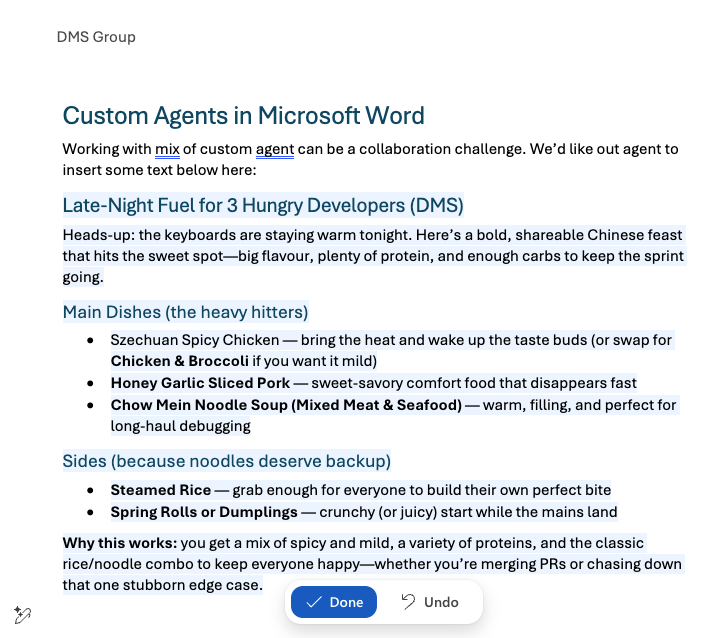Click the bold 'Chicken & Broccoli' text
The height and width of the screenshot is (638, 713).
[x=180, y=361]
